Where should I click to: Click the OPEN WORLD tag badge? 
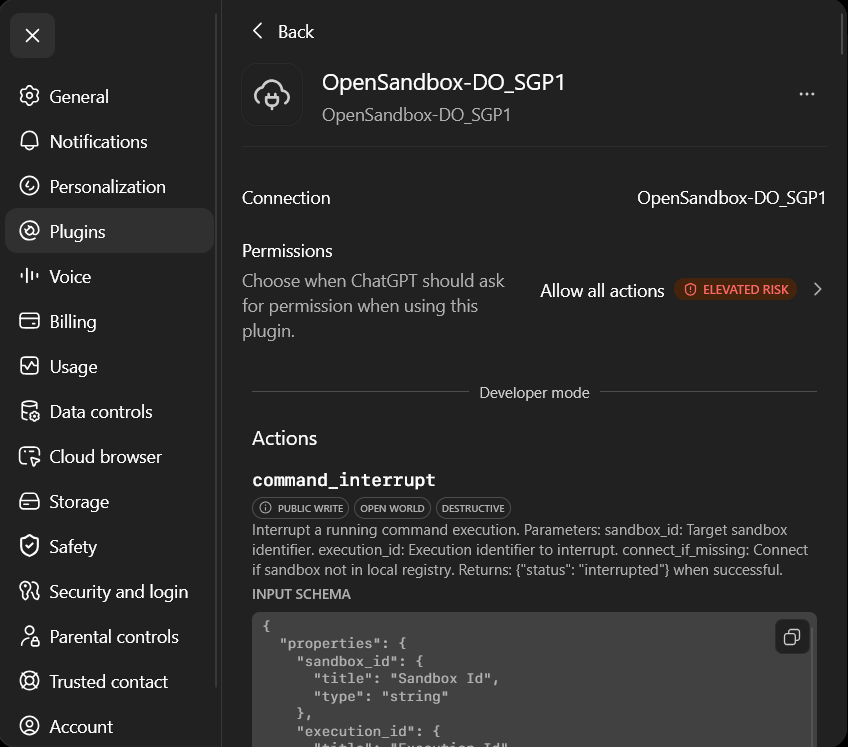tap(392, 508)
